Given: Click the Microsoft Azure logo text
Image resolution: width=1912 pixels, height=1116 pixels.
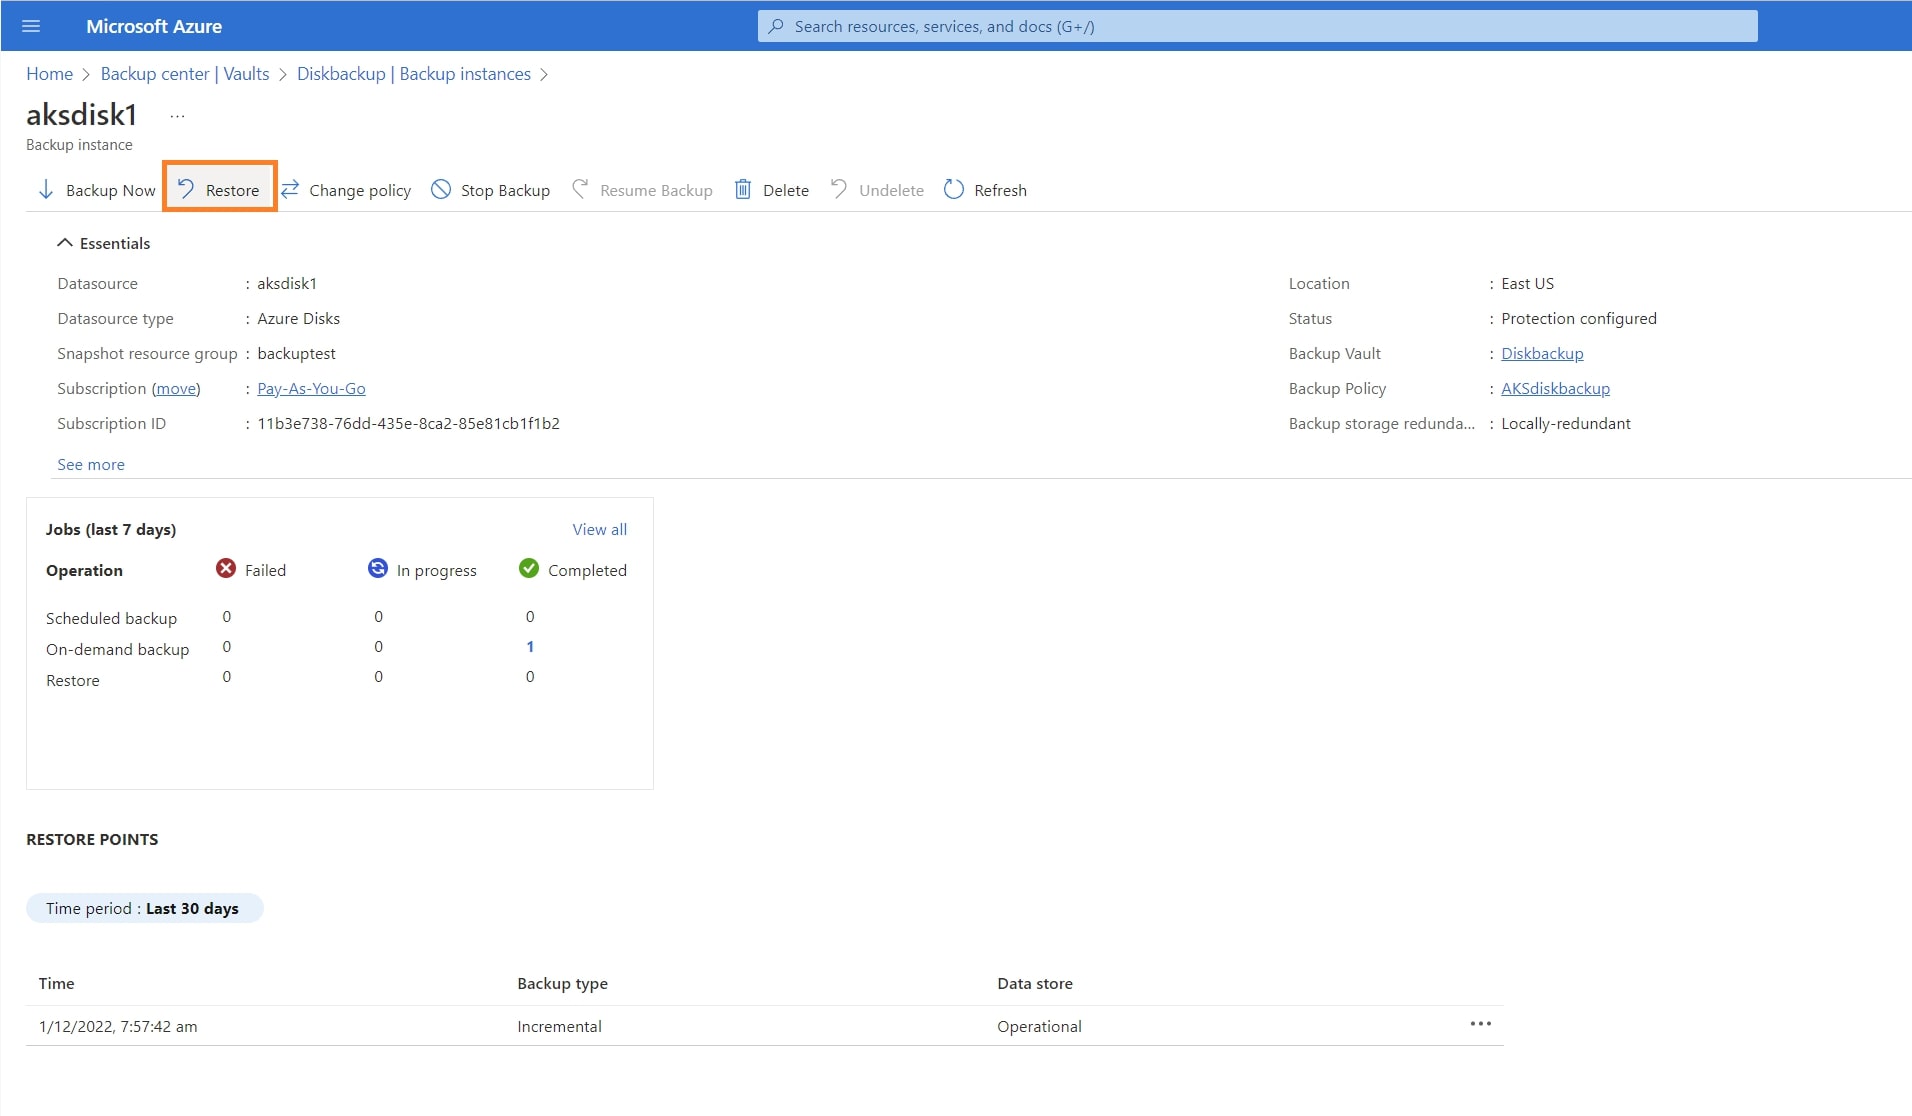Looking at the screenshot, I should (154, 26).
